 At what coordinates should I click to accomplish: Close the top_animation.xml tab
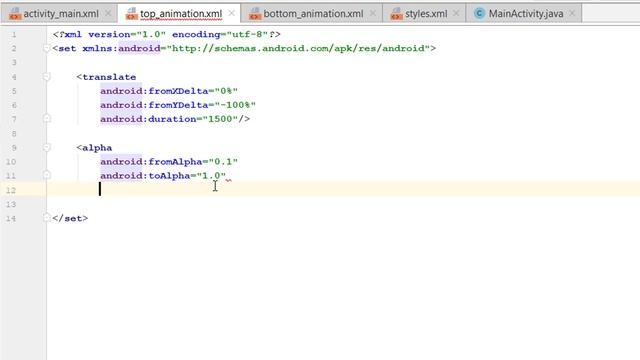[x=231, y=13]
